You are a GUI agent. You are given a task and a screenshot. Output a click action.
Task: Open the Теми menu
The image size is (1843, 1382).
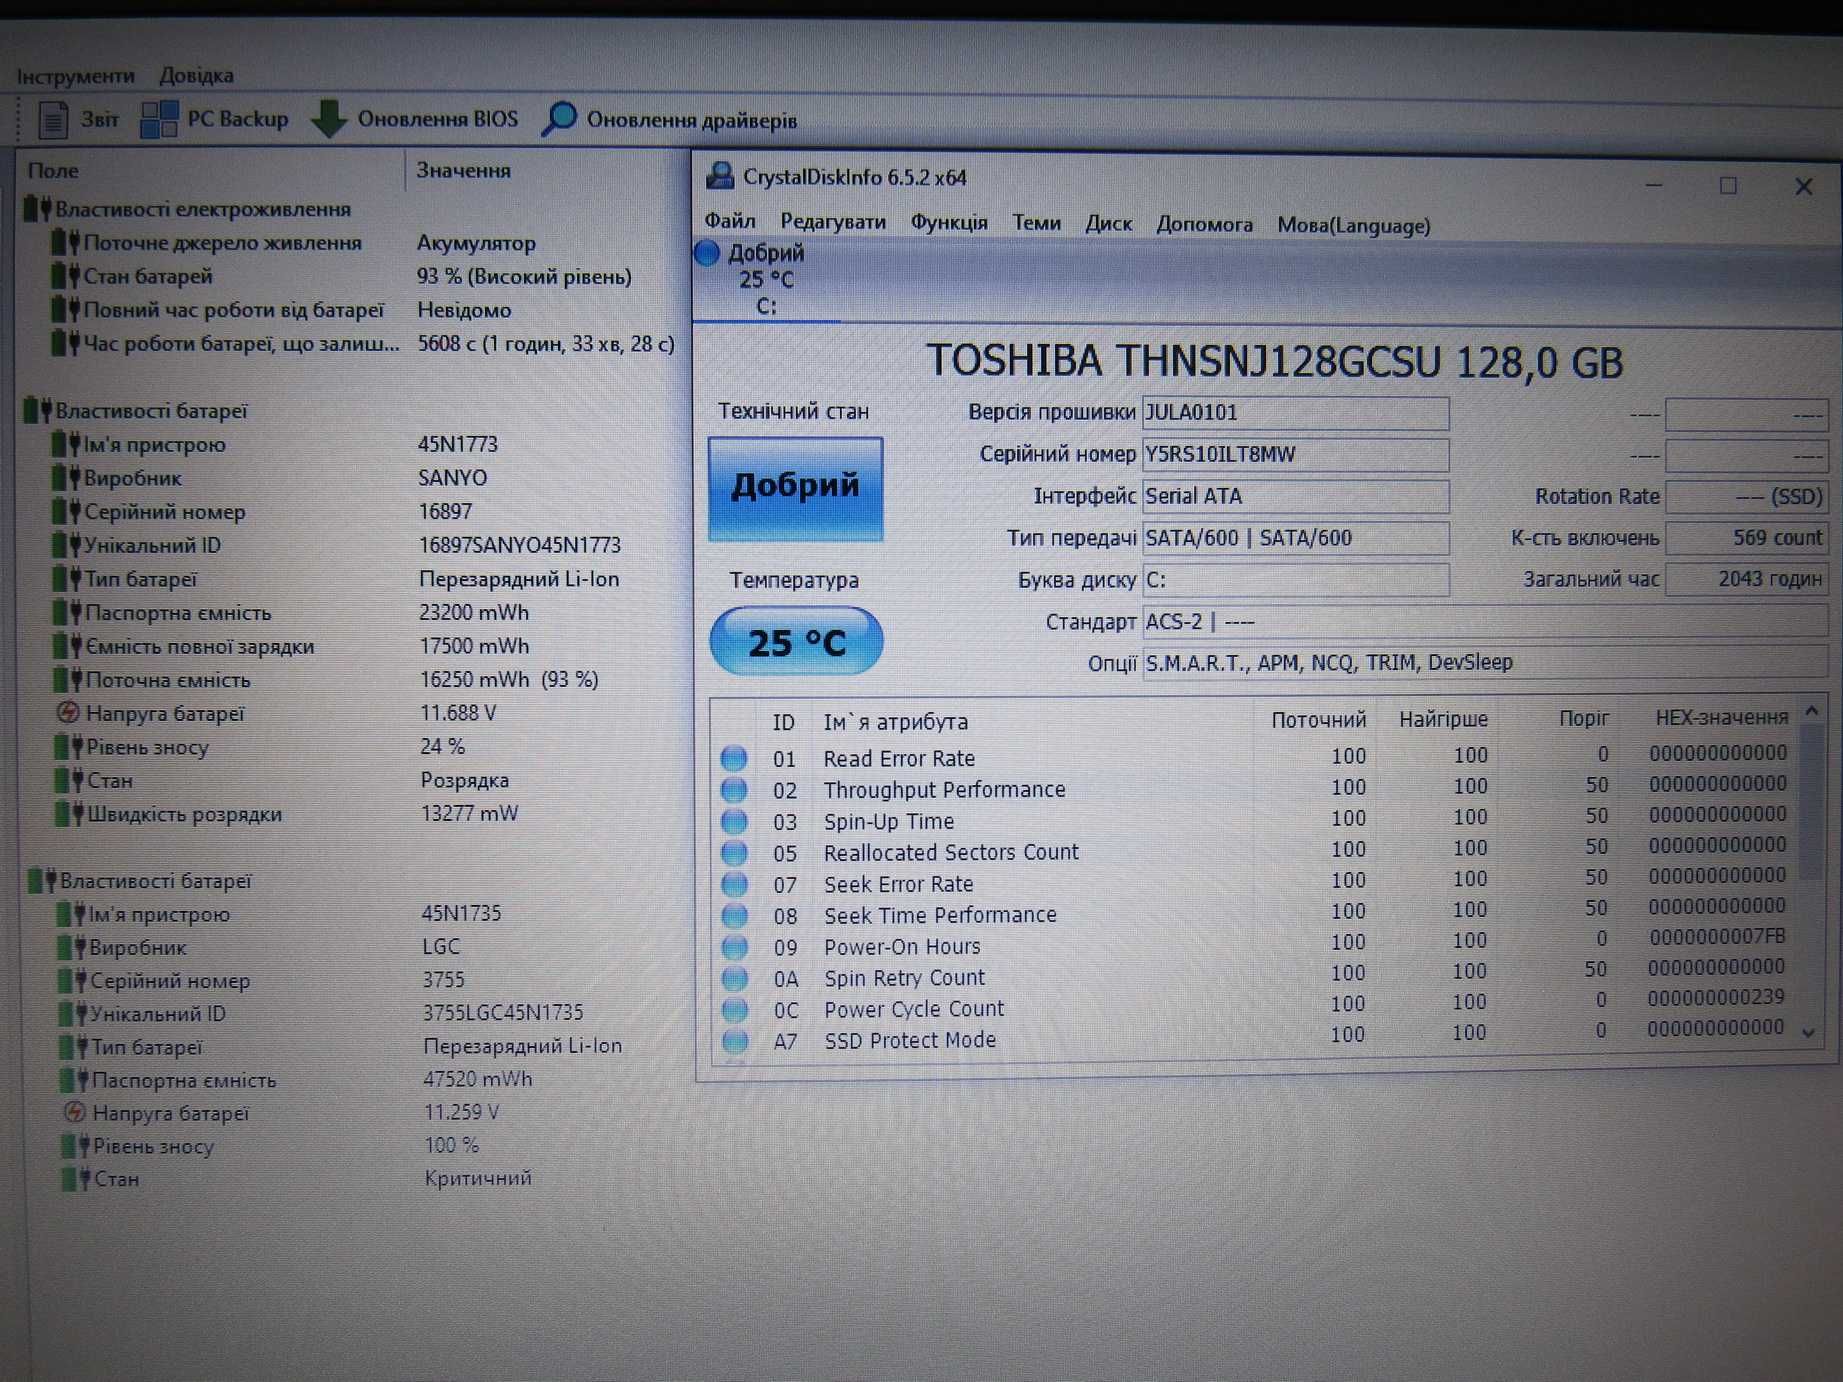pos(1036,222)
